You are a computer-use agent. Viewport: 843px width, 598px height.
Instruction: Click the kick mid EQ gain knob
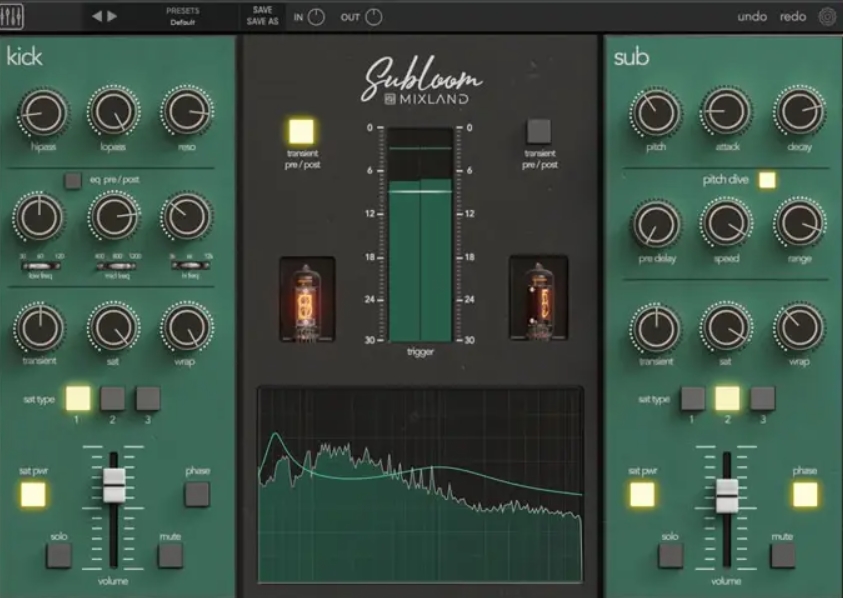click(113, 216)
